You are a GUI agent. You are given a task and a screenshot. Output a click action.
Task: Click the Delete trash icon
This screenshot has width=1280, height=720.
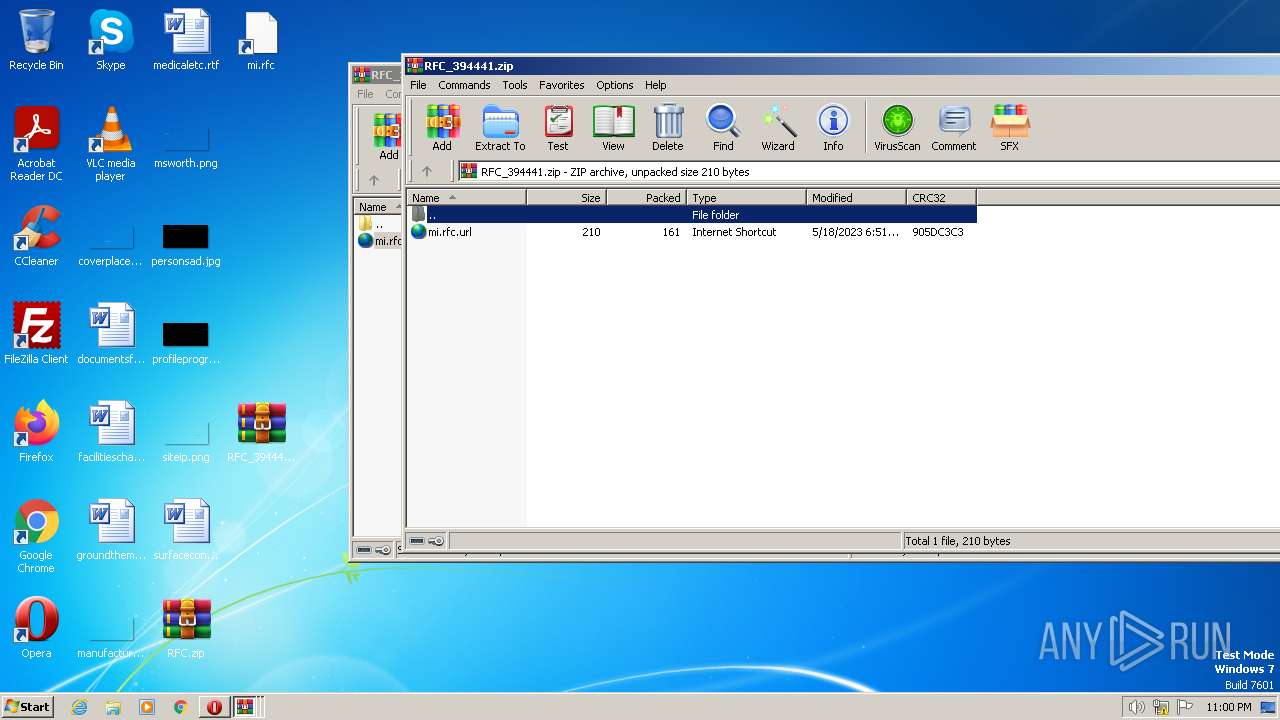pyautogui.click(x=668, y=128)
